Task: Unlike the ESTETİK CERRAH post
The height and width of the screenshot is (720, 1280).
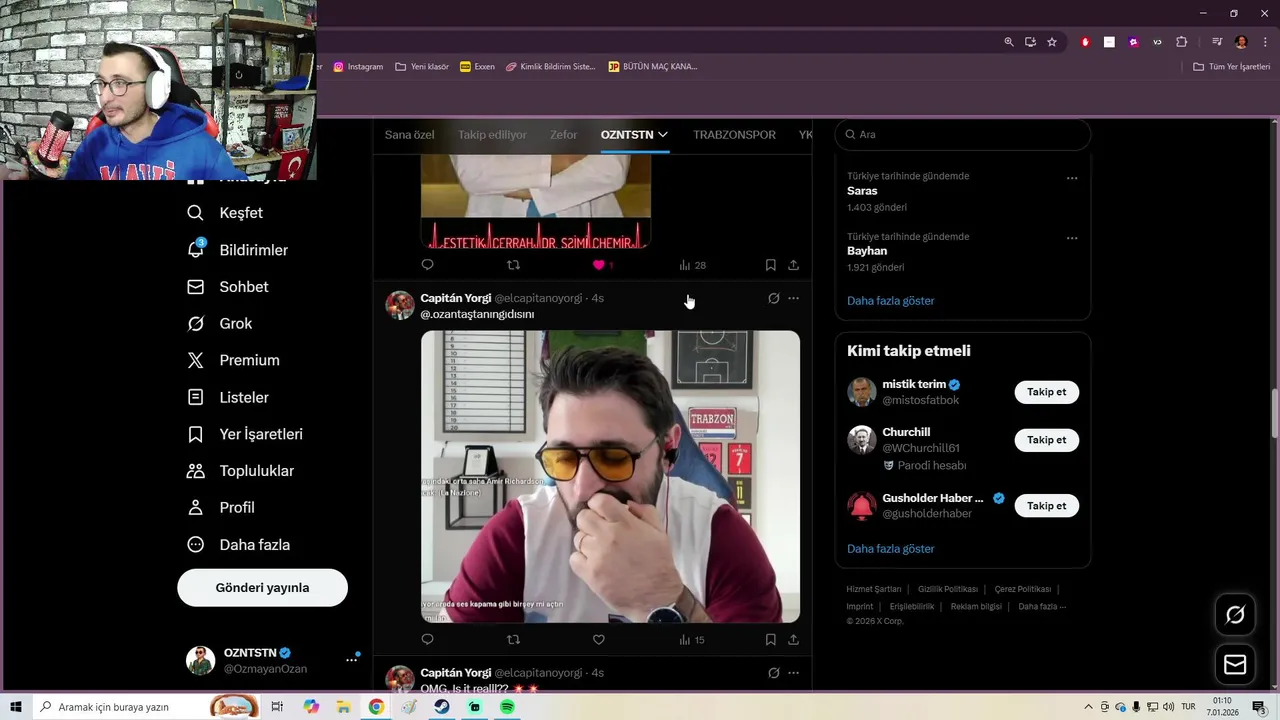Action: [x=599, y=265]
